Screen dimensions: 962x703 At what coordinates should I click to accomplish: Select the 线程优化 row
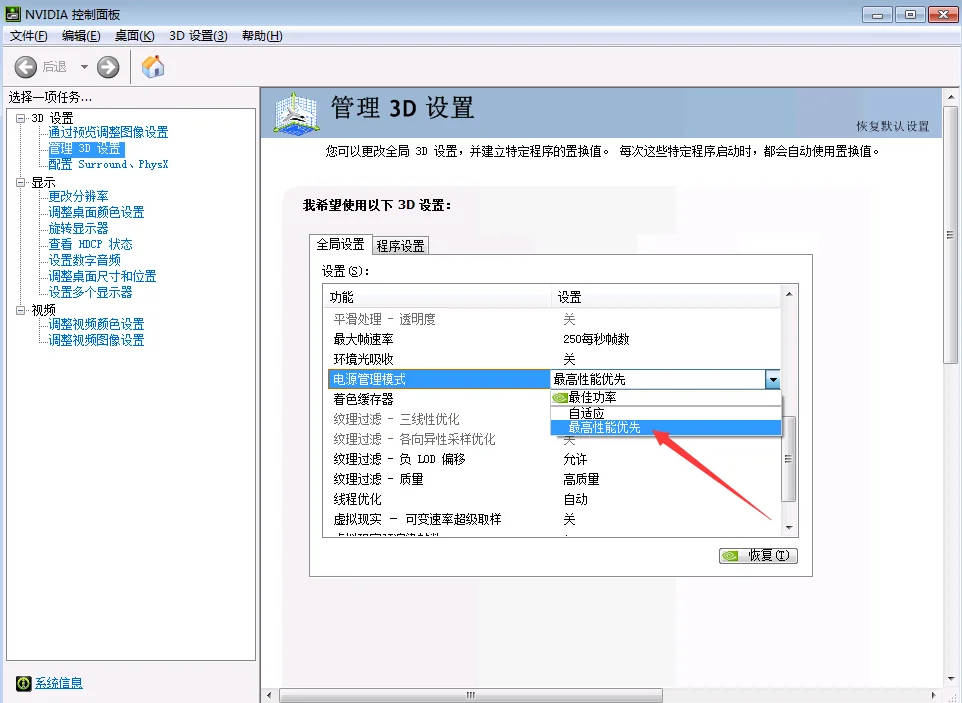tap(554, 499)
